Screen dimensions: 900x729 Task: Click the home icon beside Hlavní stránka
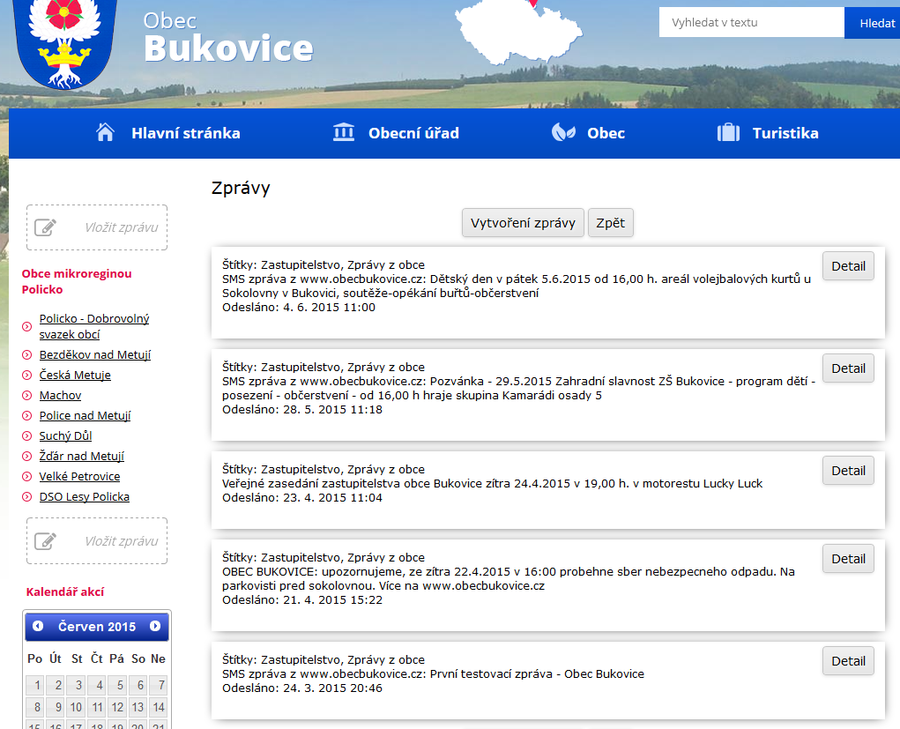105,133
